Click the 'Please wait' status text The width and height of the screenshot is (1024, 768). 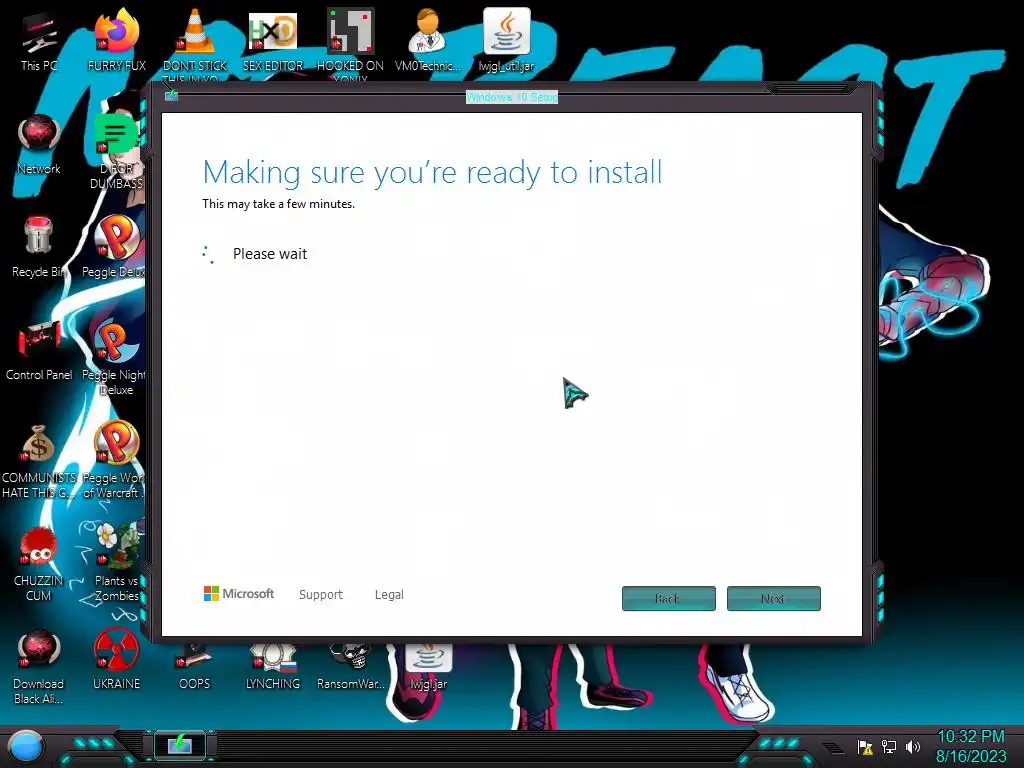pyautogui.click(x=270, y=254)
